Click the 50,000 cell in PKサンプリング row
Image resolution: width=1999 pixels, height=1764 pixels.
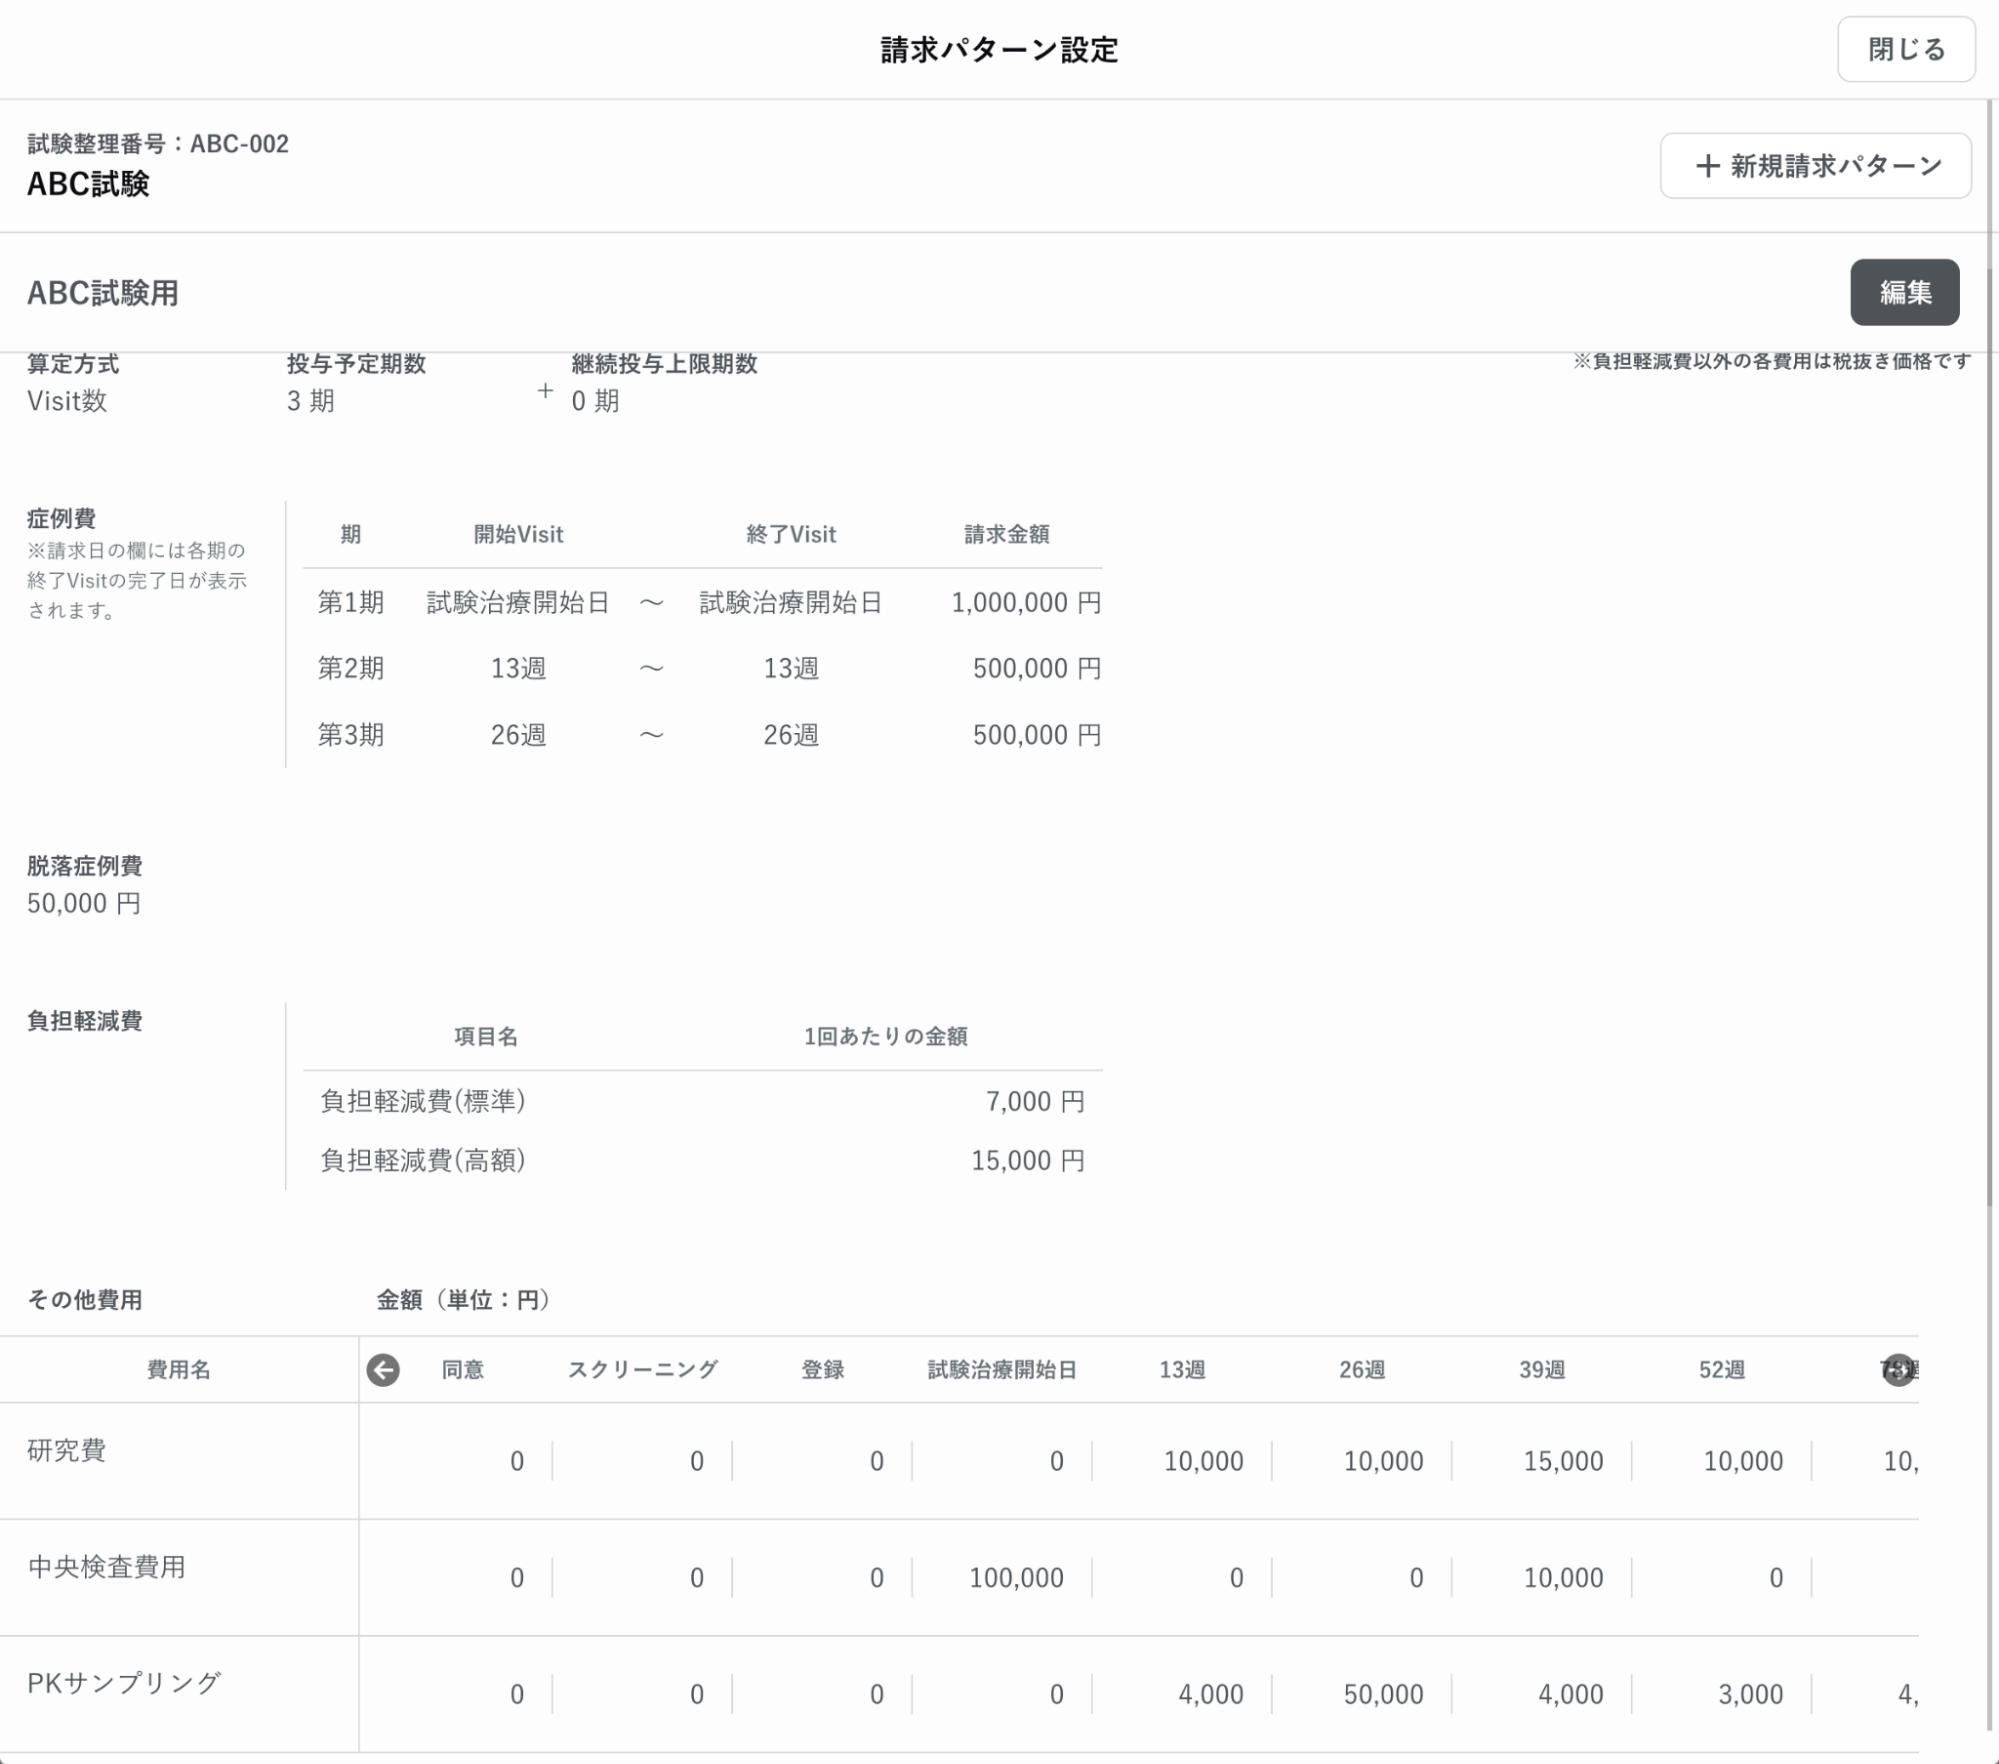point(1383,1694)
